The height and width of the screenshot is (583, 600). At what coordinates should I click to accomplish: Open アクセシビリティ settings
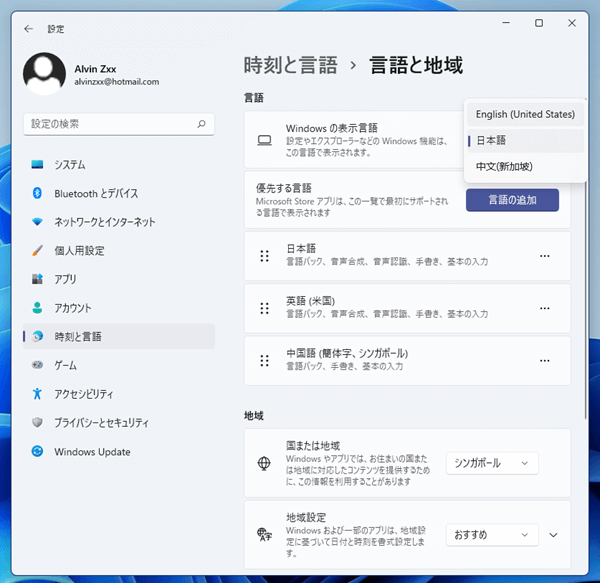click(119, 394)
